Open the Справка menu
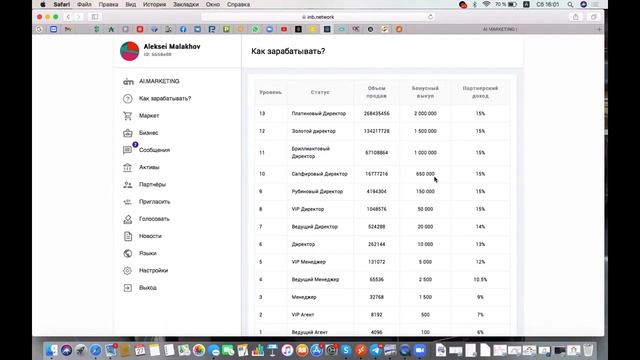Screen dimensions: 640x360 (x=238, y=4)
